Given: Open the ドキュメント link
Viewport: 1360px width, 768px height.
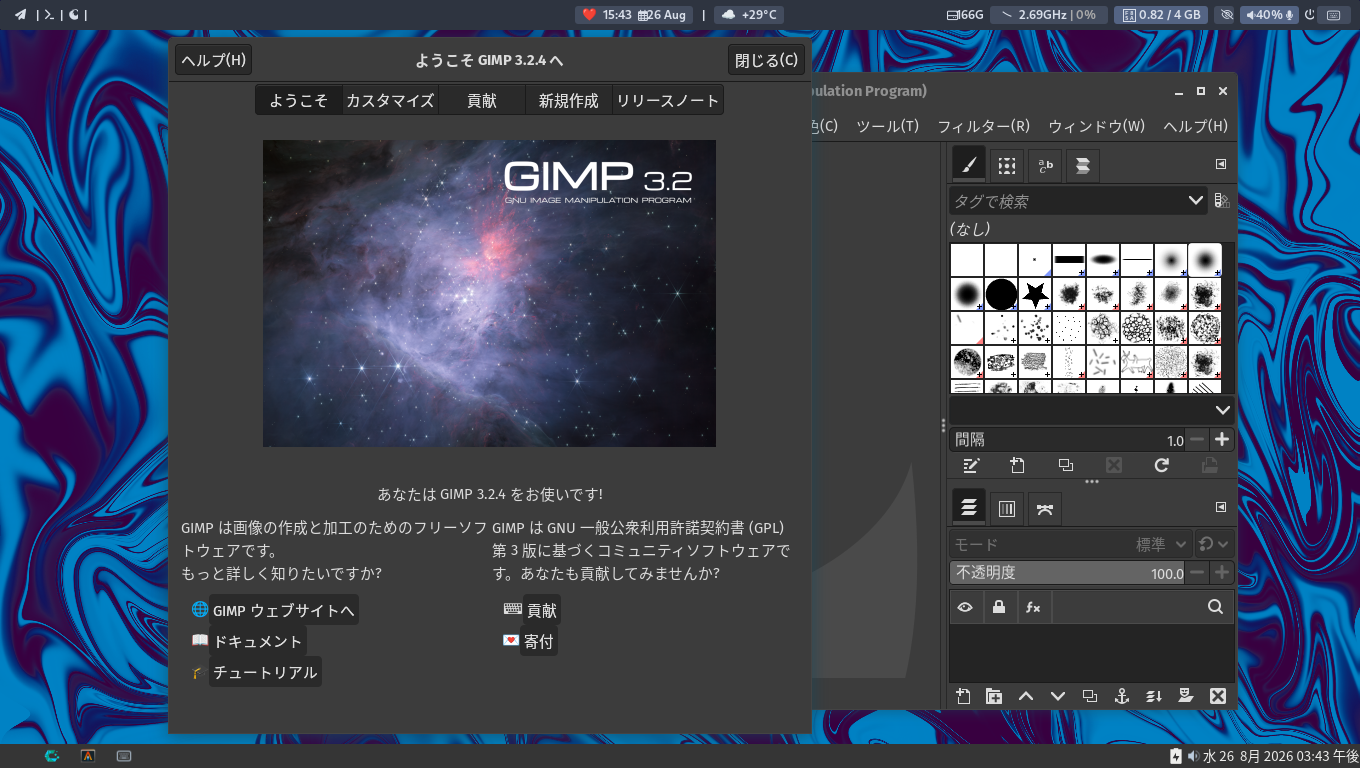Looking at the screenshot, I should tap(257, 641).
